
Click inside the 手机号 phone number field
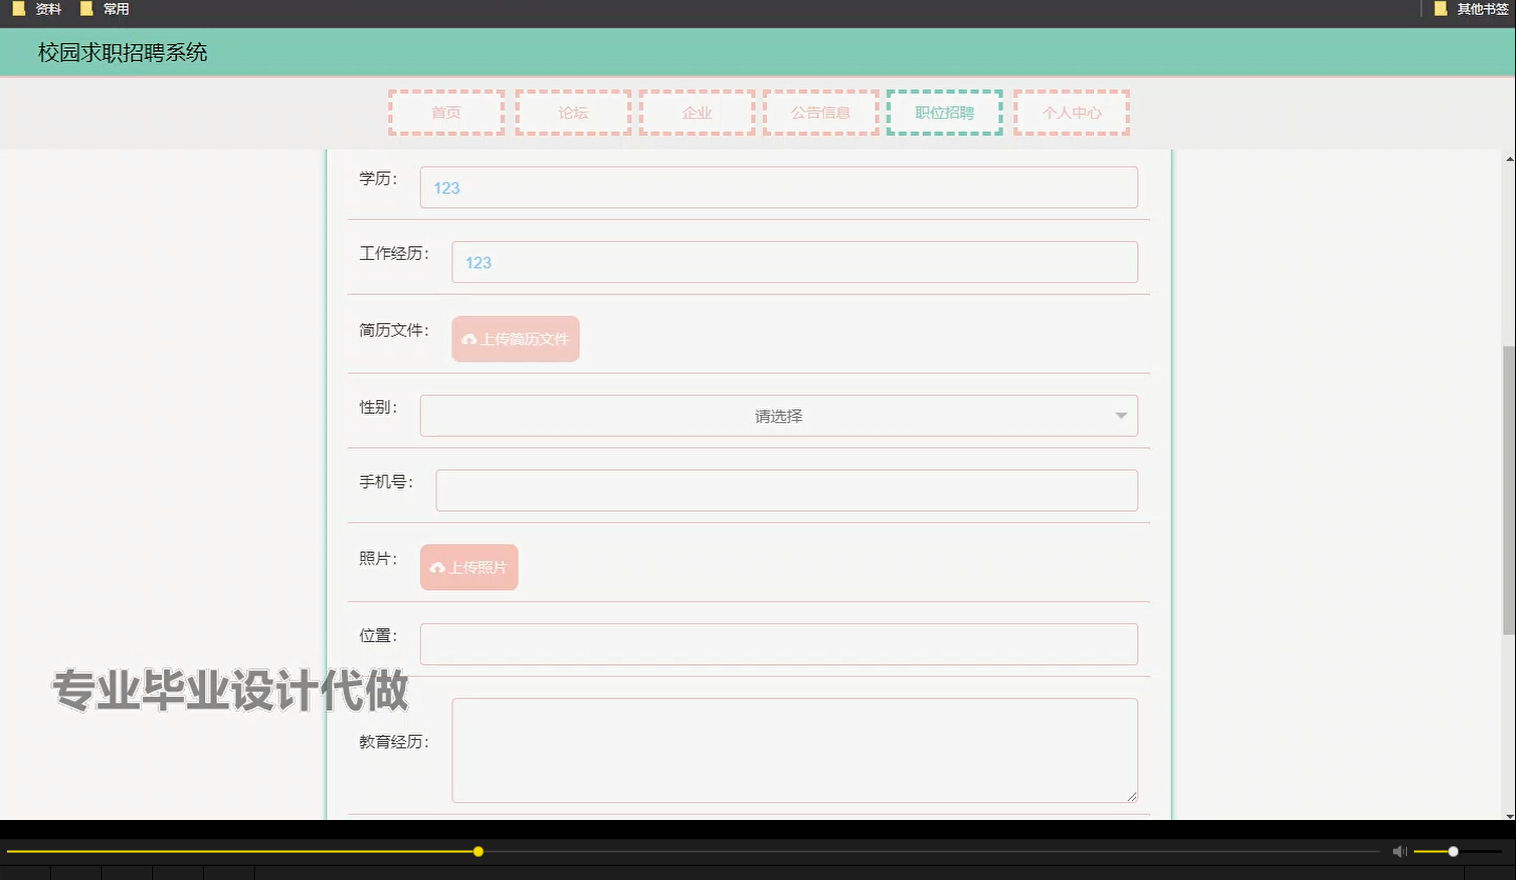point(787,490)
